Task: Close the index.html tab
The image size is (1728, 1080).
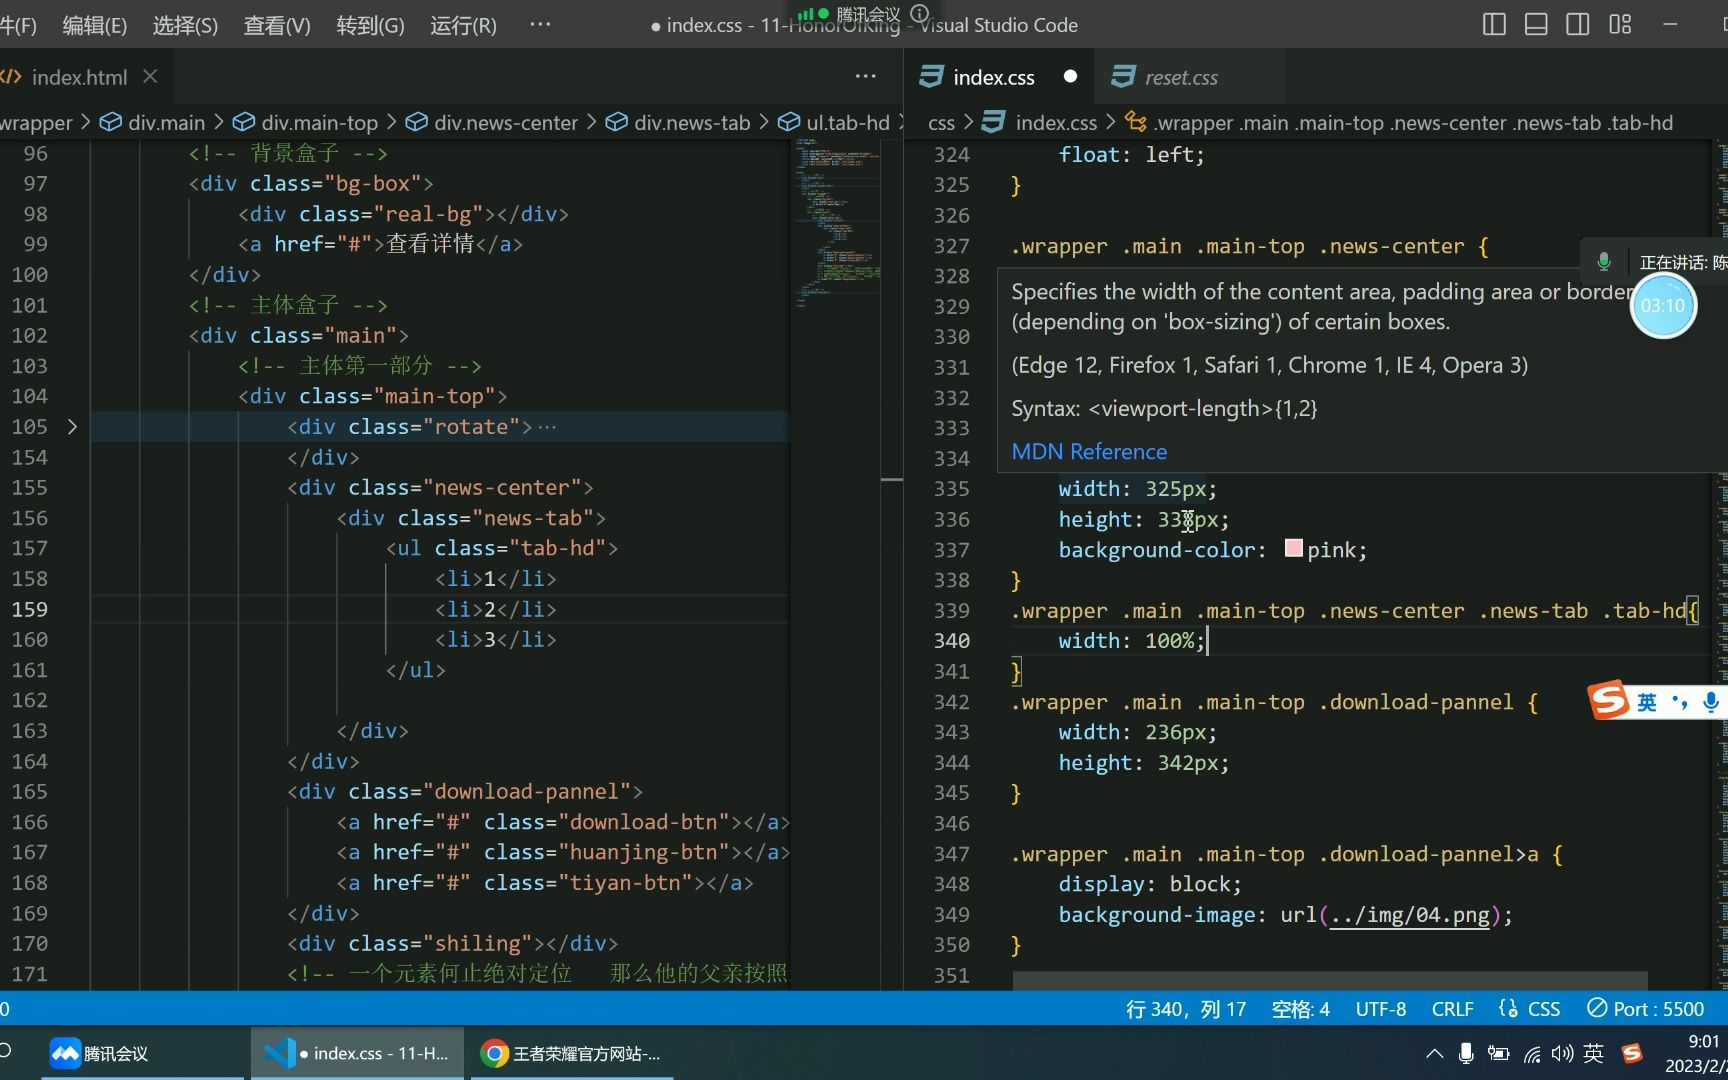Action: pyautogui.click(x=150, y=76)
